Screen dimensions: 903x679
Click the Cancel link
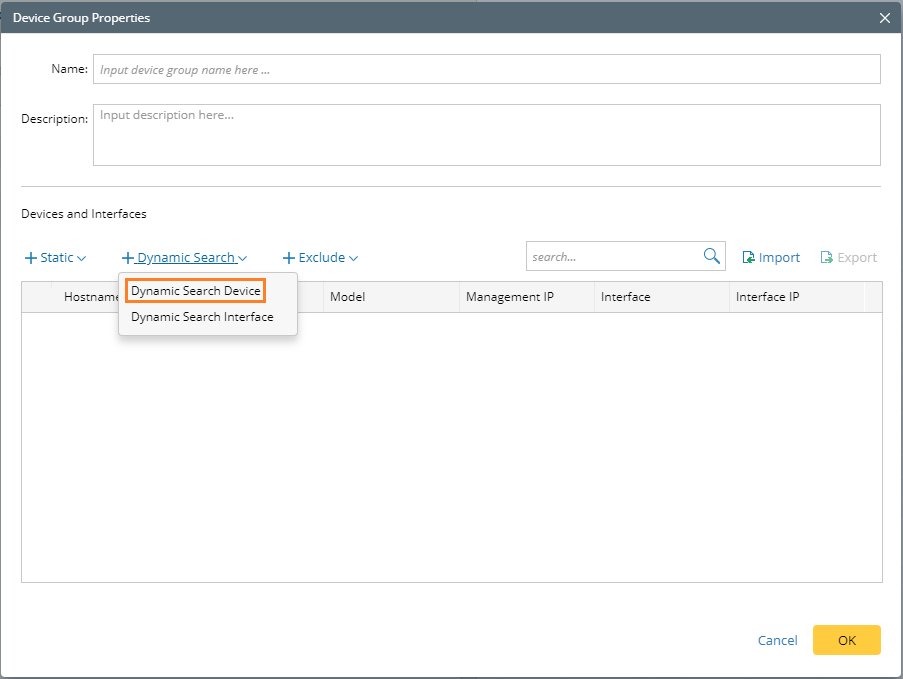tap(777, 640)
